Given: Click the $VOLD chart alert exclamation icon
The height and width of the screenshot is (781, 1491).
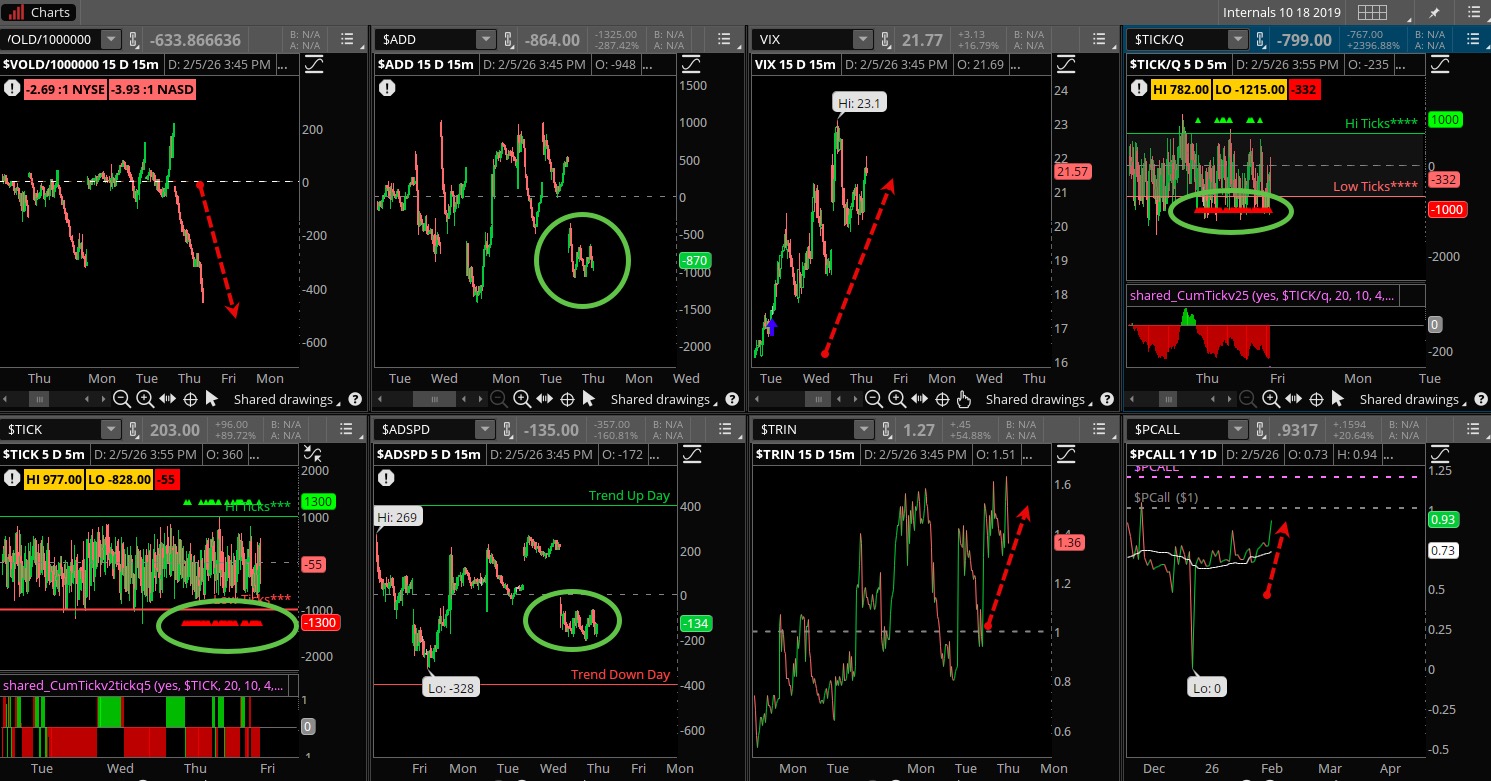Looking at the screenshot, I should pyautogui.click(x=13, y=88).
